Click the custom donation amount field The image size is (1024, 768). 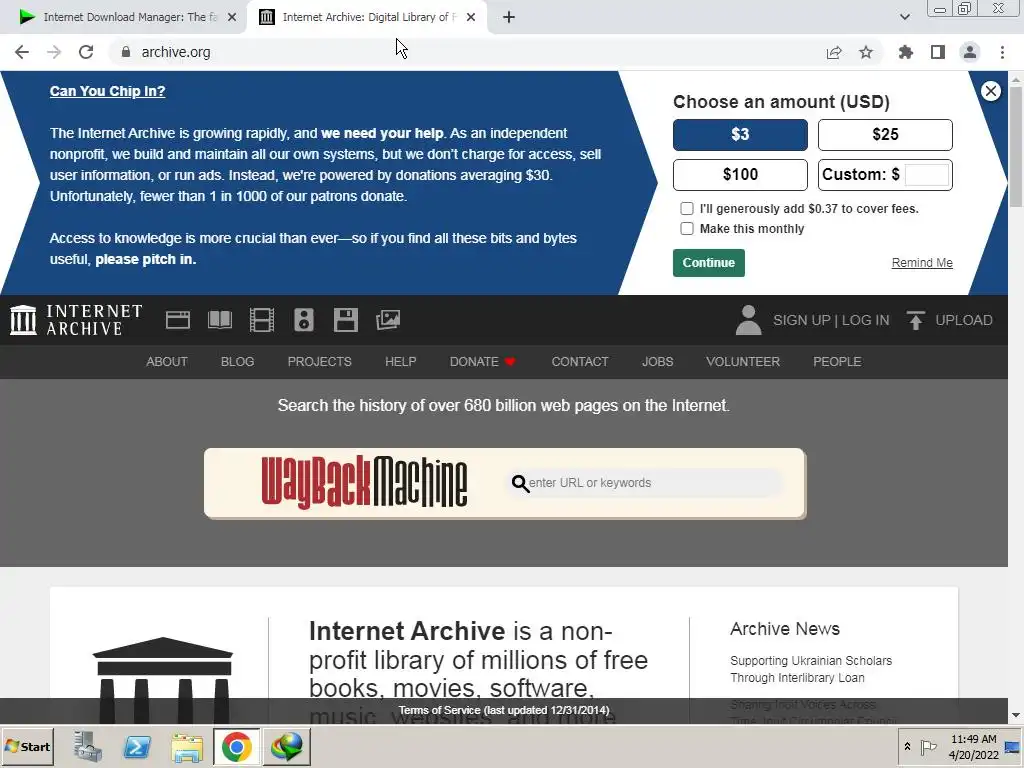point(927,175)
